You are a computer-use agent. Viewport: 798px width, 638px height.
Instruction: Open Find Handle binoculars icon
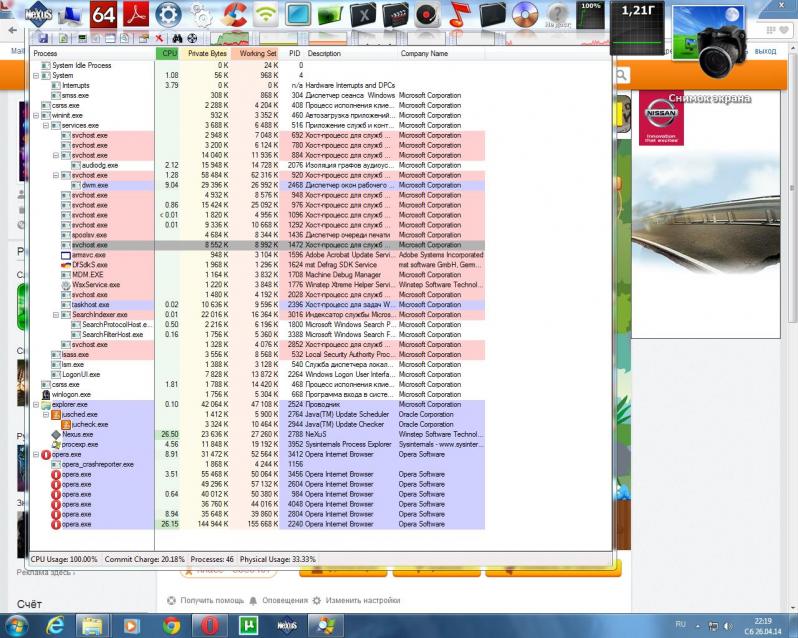[x=177, y=39]
